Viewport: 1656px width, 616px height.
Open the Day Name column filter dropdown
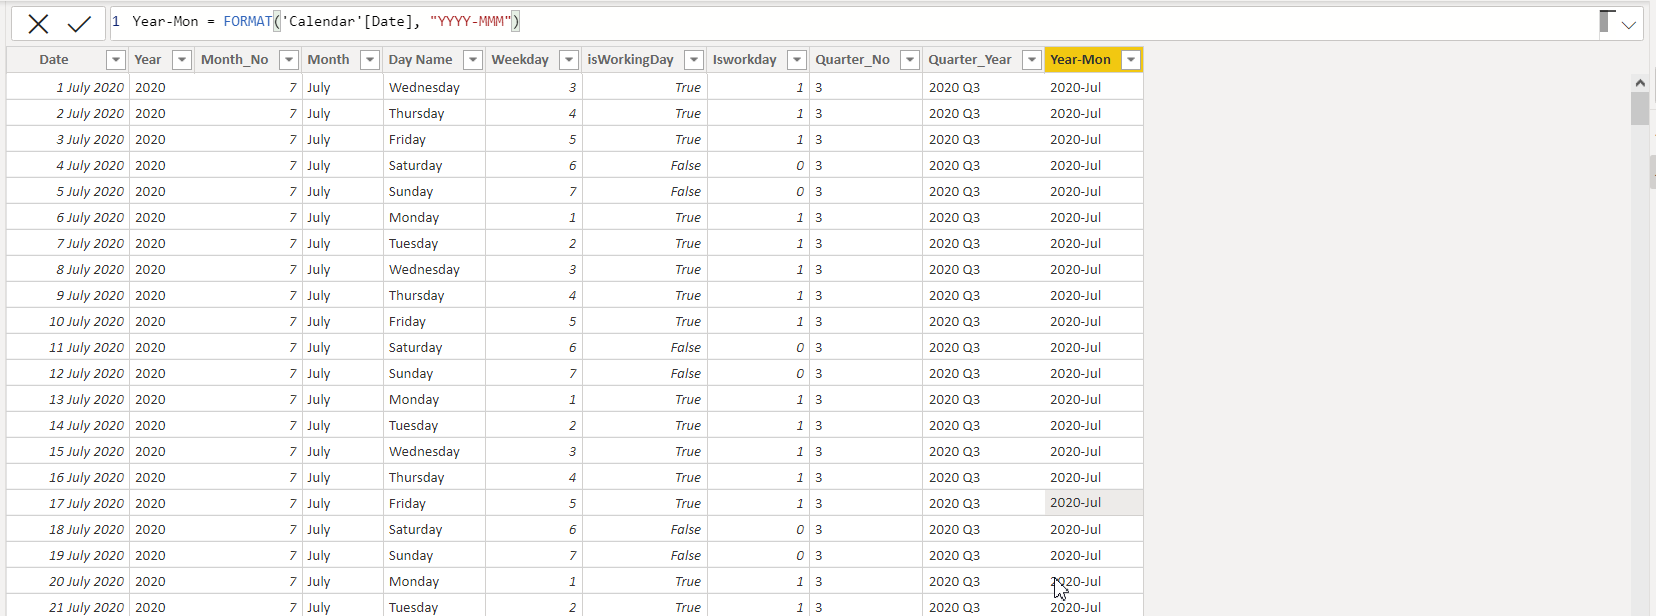(473, 60)
